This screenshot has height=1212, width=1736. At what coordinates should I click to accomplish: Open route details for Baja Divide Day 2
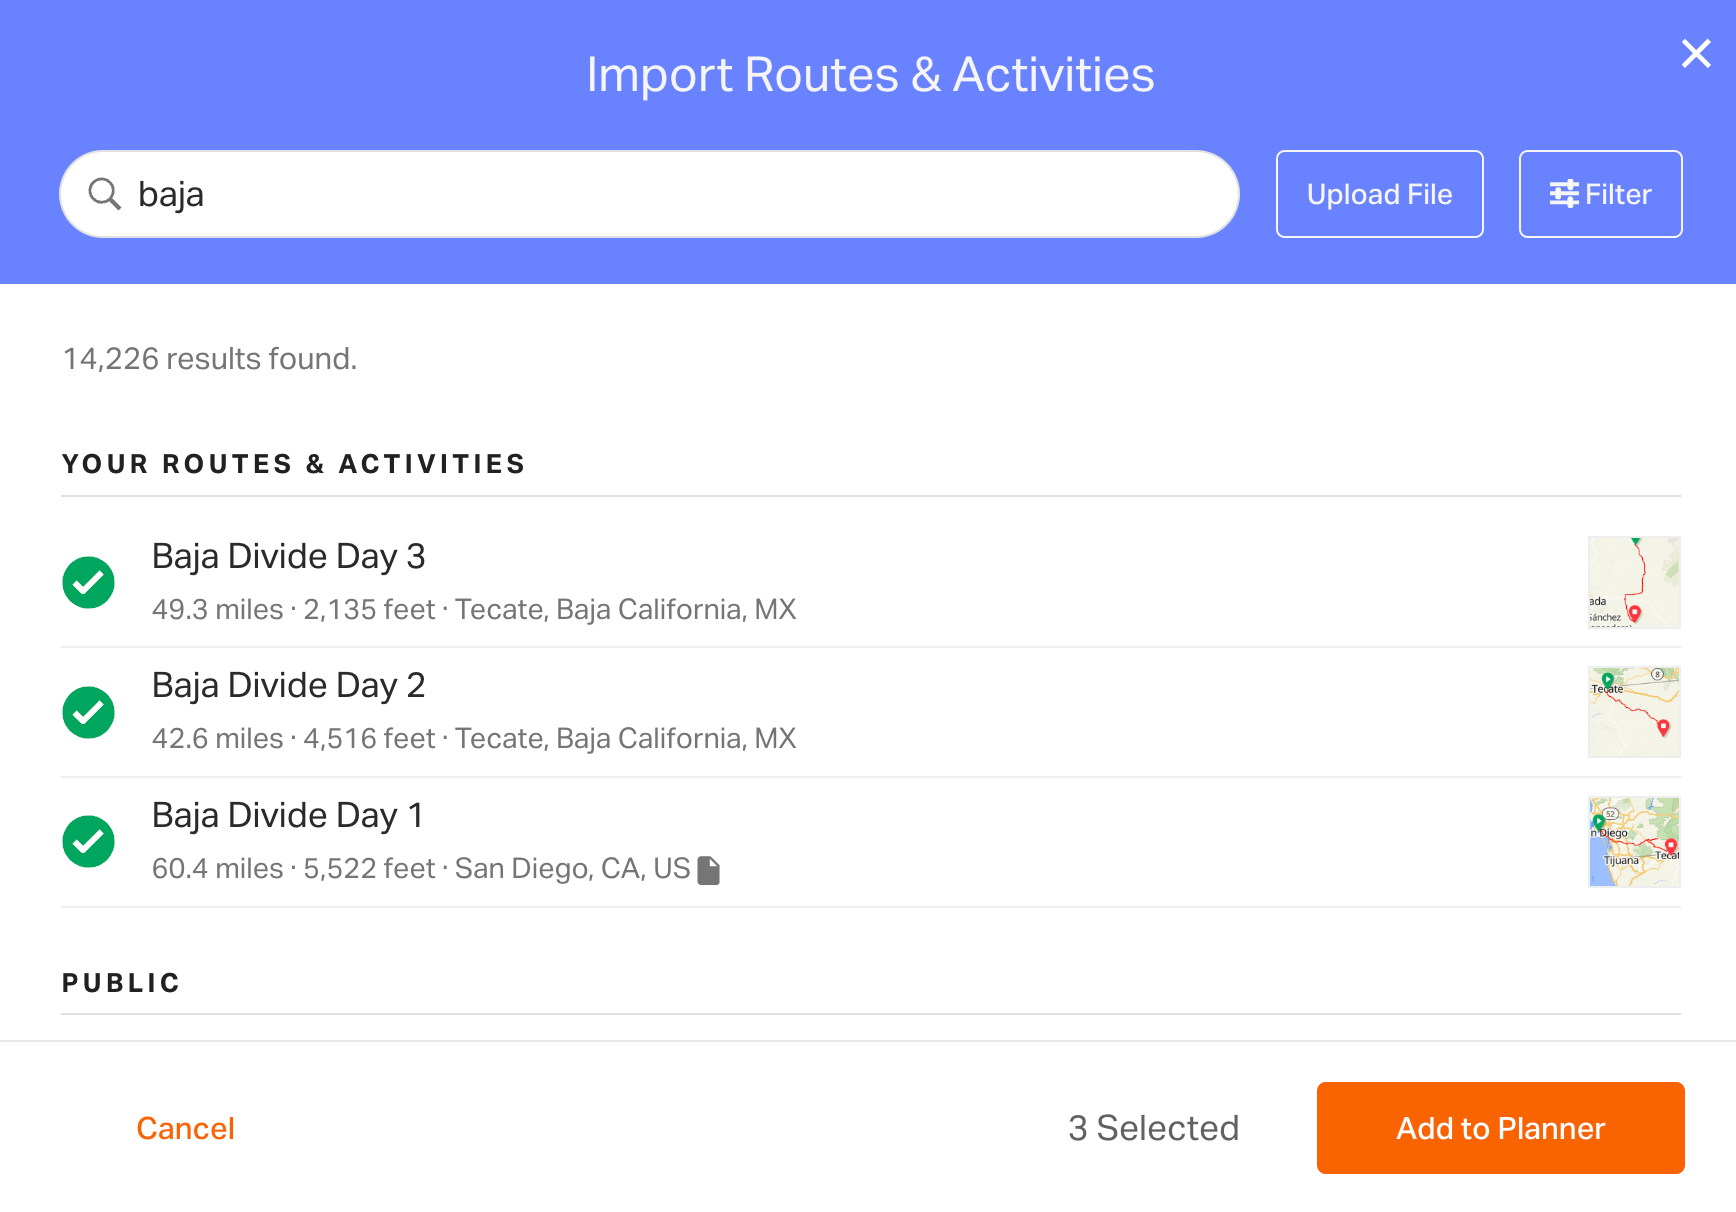click(x=288, y=685)
